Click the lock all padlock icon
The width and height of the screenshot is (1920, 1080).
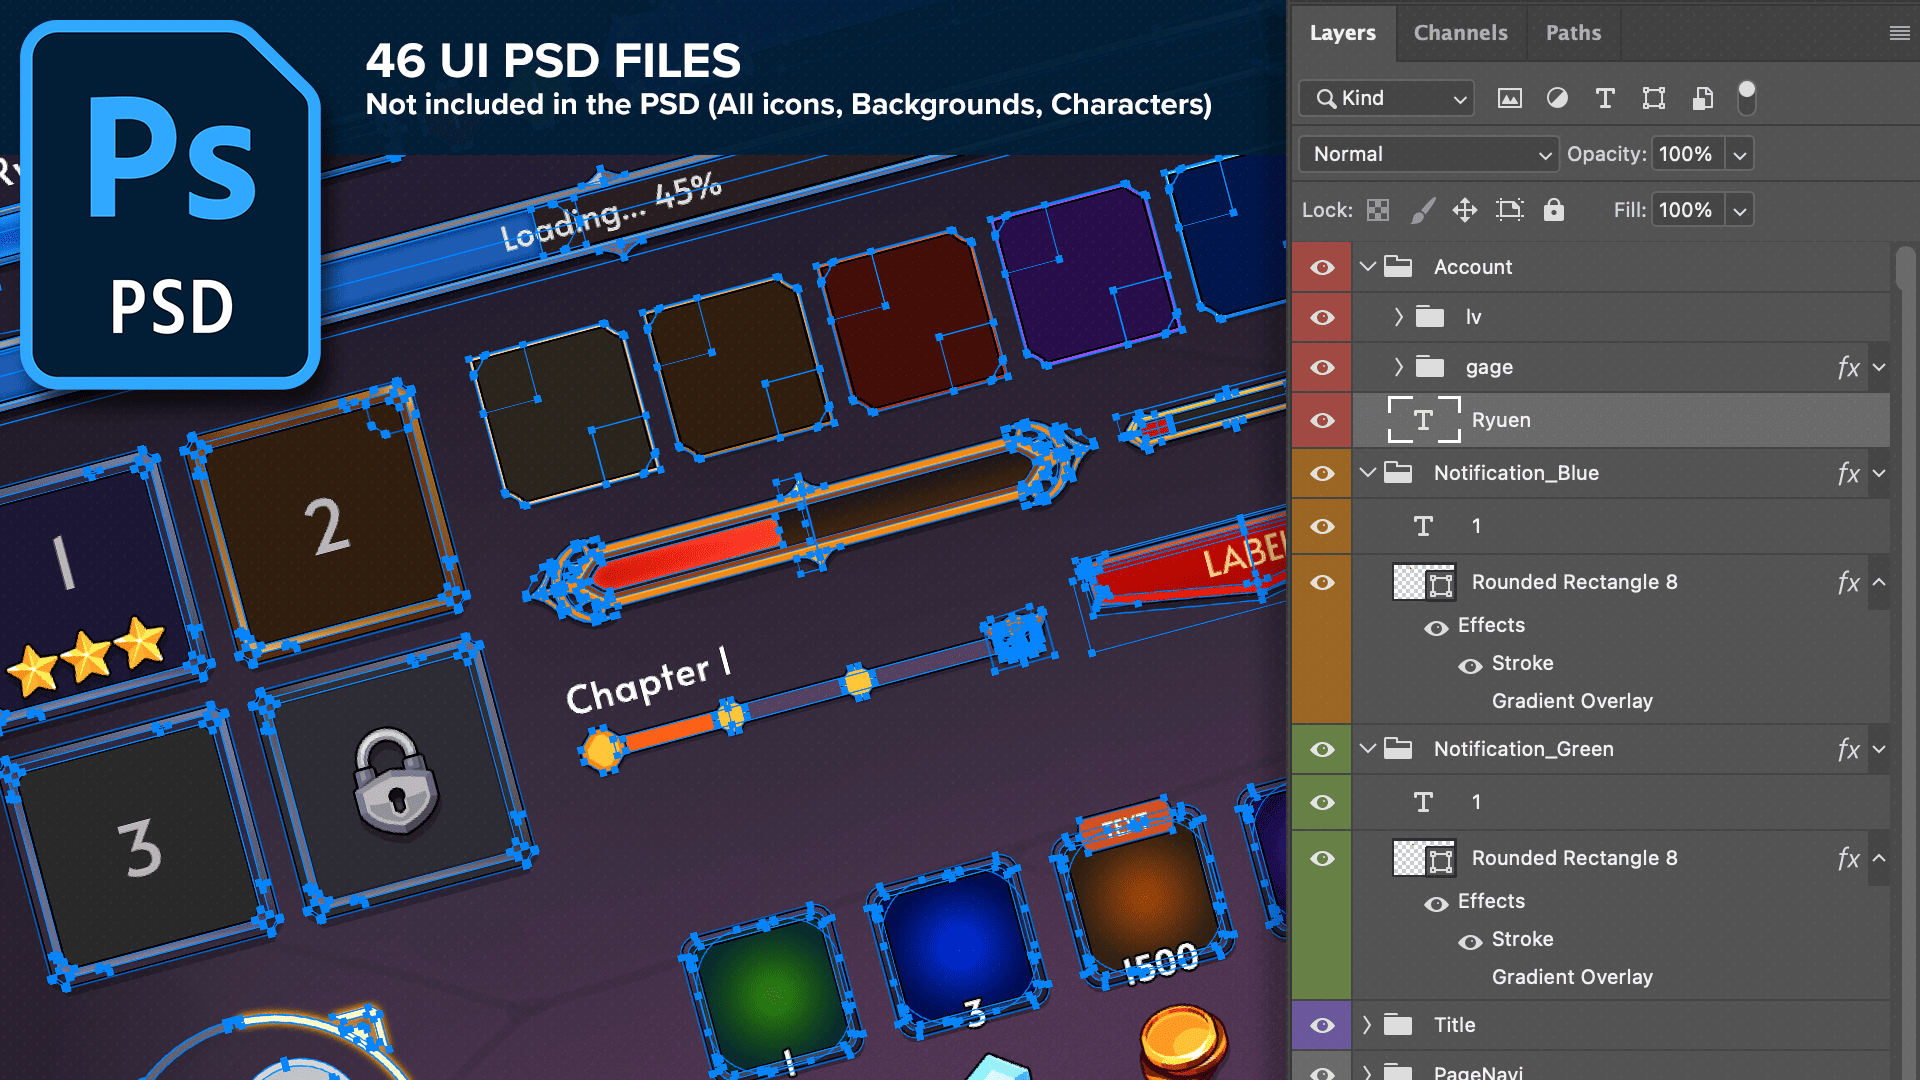pyautogui.click(x=1553, y=210)
